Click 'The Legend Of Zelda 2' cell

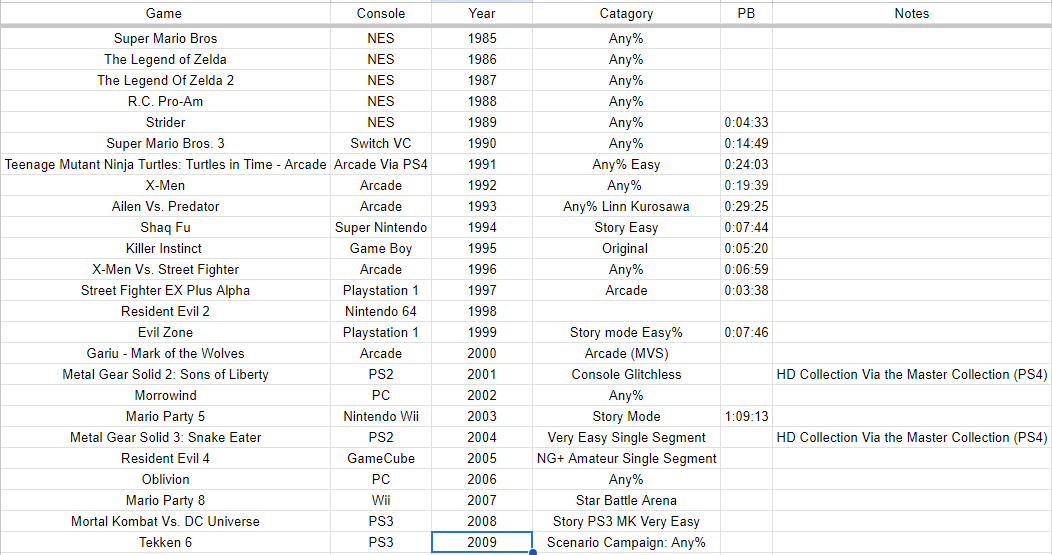coord(165,81)
